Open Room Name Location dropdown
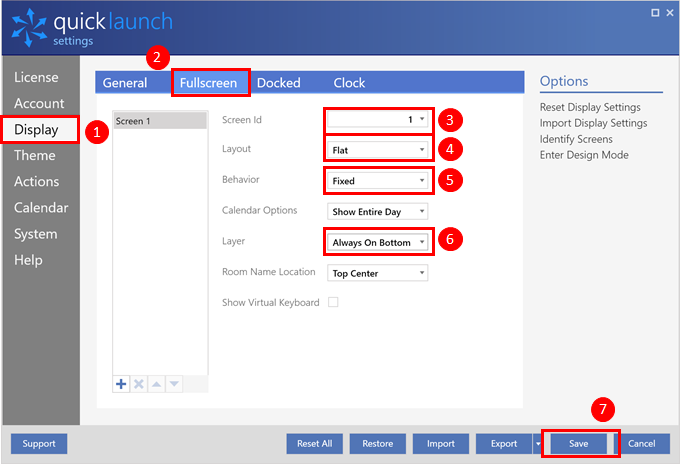680x464 pixels. 378,273
